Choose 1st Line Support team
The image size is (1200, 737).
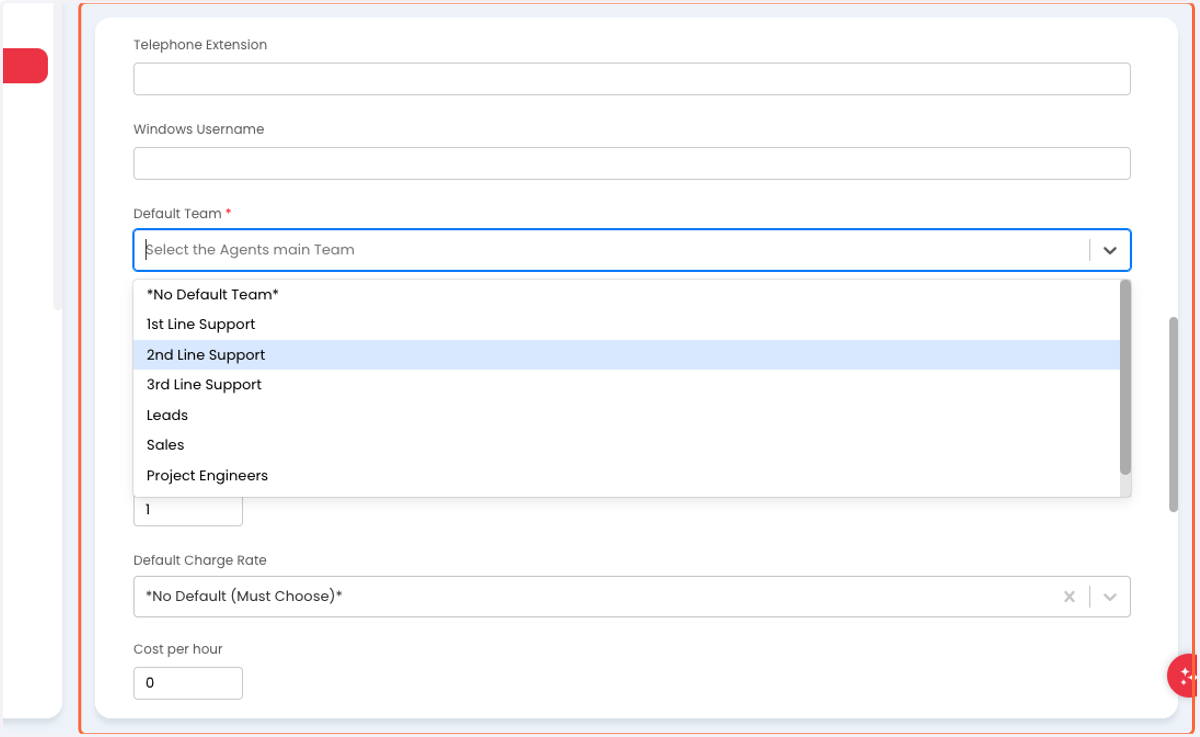point(626,324)
